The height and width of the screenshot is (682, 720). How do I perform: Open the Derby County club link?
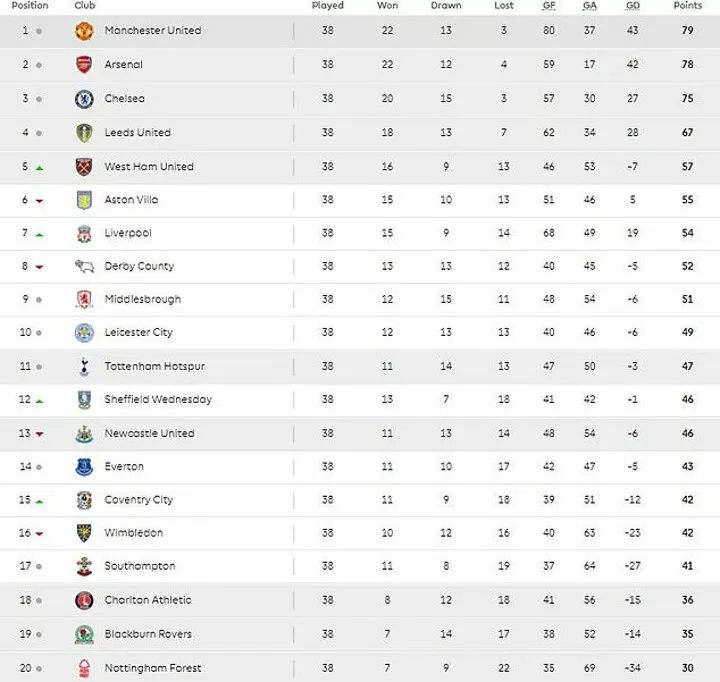139,266
